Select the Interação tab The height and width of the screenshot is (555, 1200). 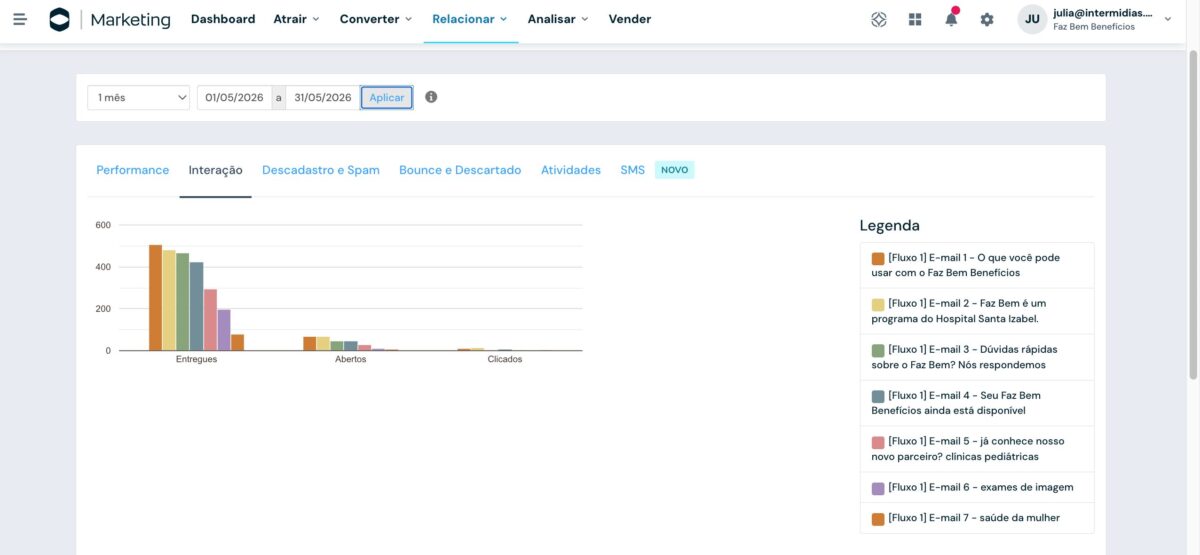pyautogui.click(x=216, y=170)
